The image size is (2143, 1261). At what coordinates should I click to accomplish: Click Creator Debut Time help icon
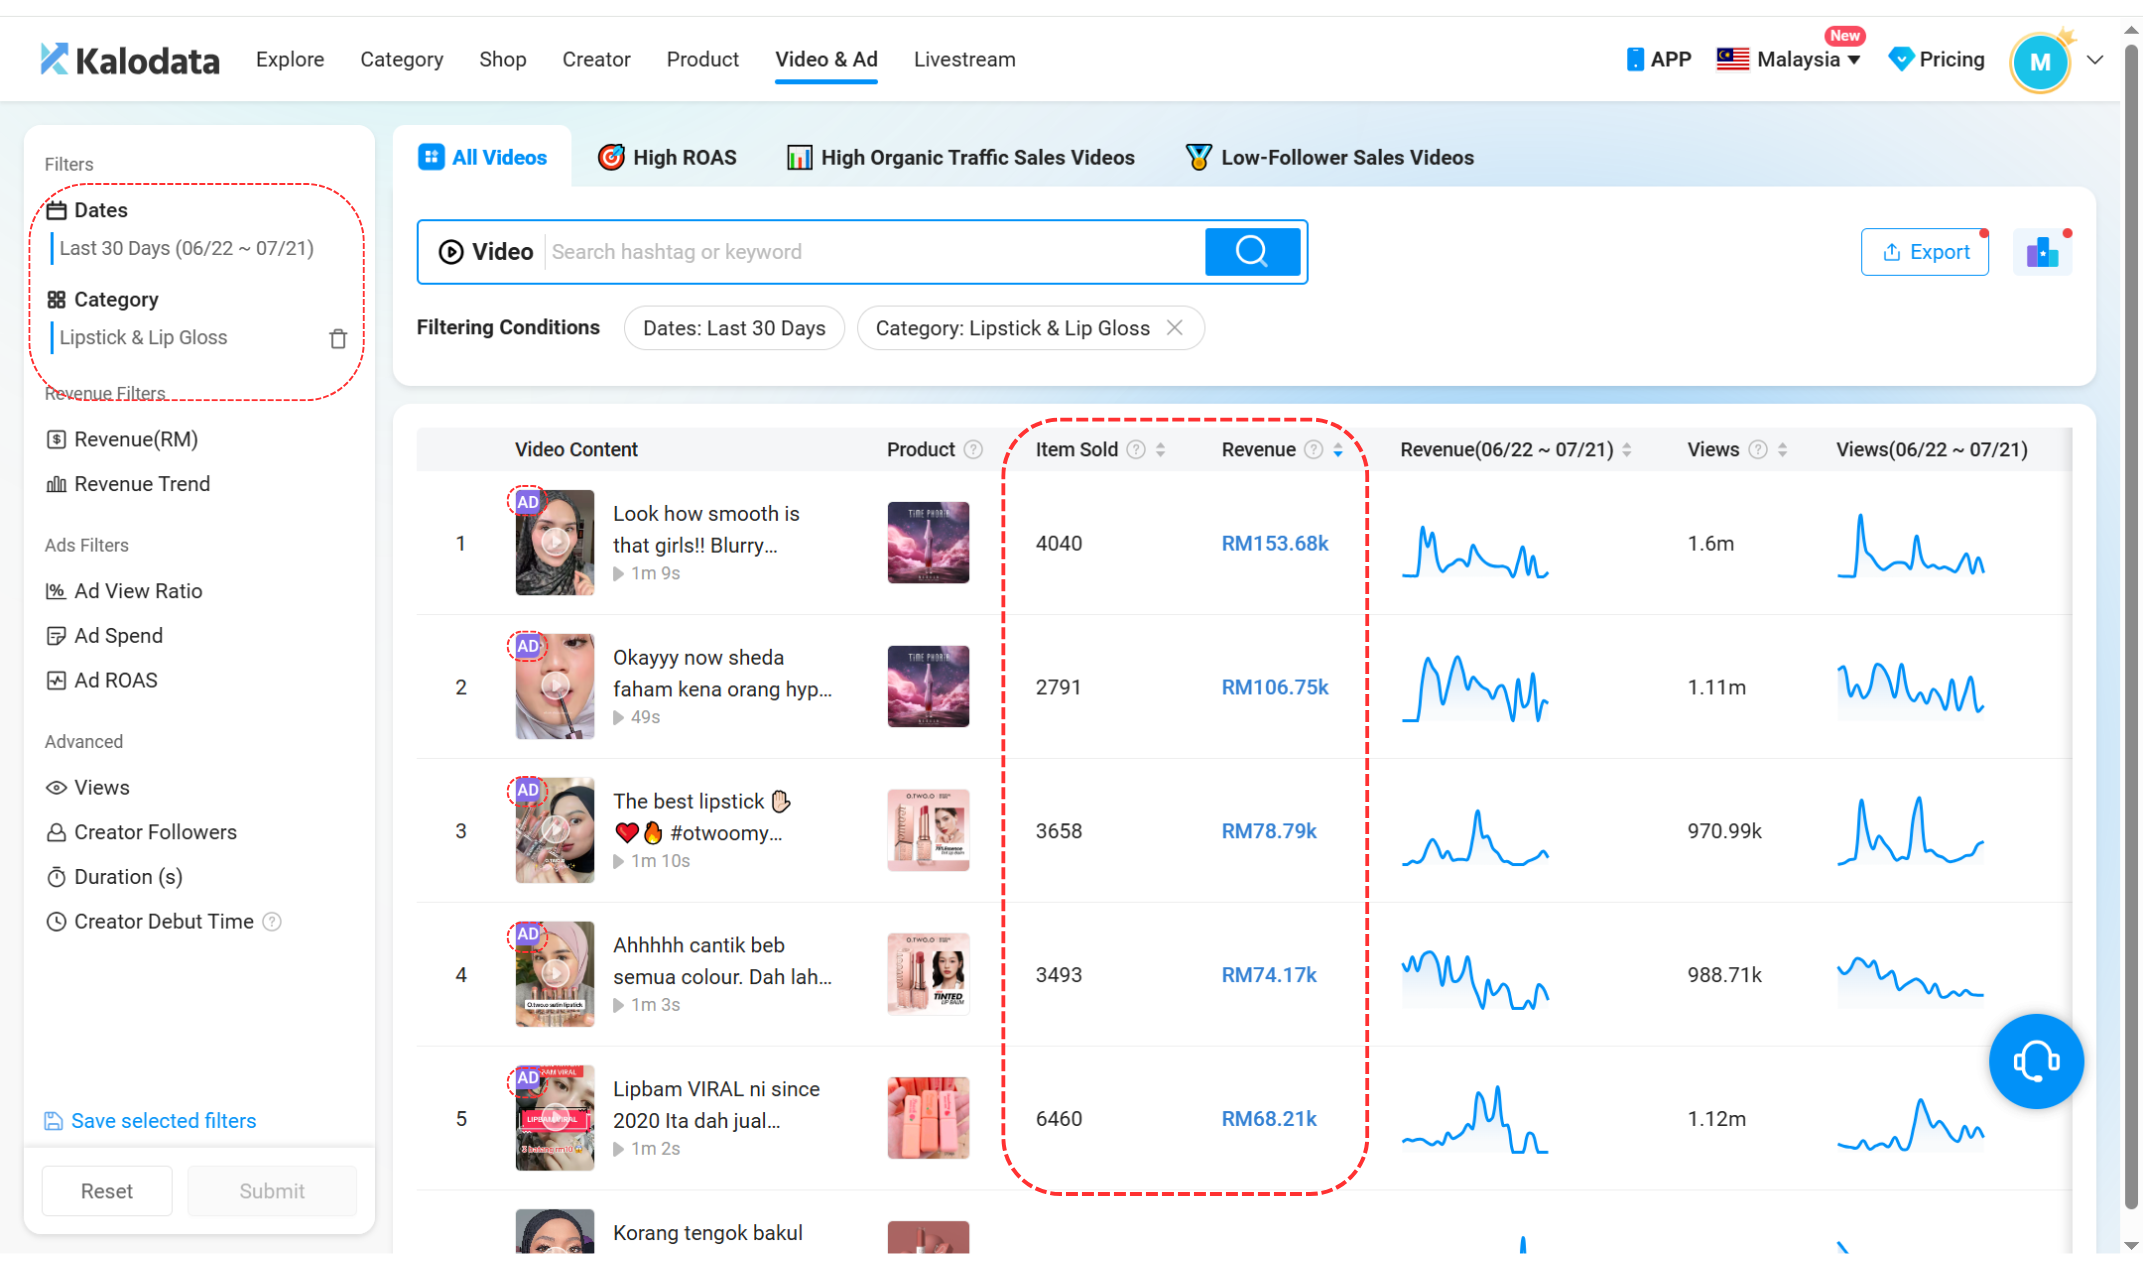point(272,921)
